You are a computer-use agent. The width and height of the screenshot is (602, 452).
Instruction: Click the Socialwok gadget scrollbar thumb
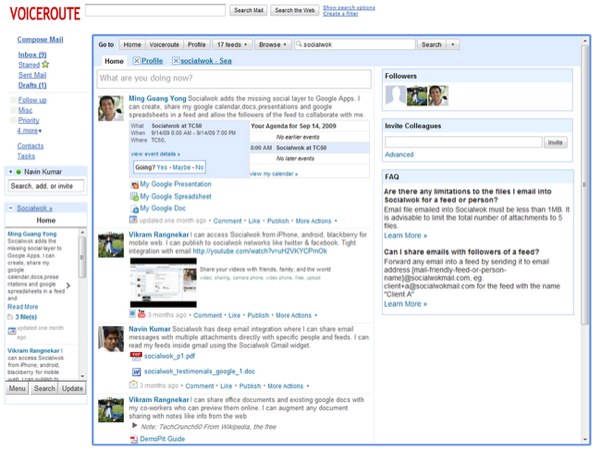(x=82, y=257)
